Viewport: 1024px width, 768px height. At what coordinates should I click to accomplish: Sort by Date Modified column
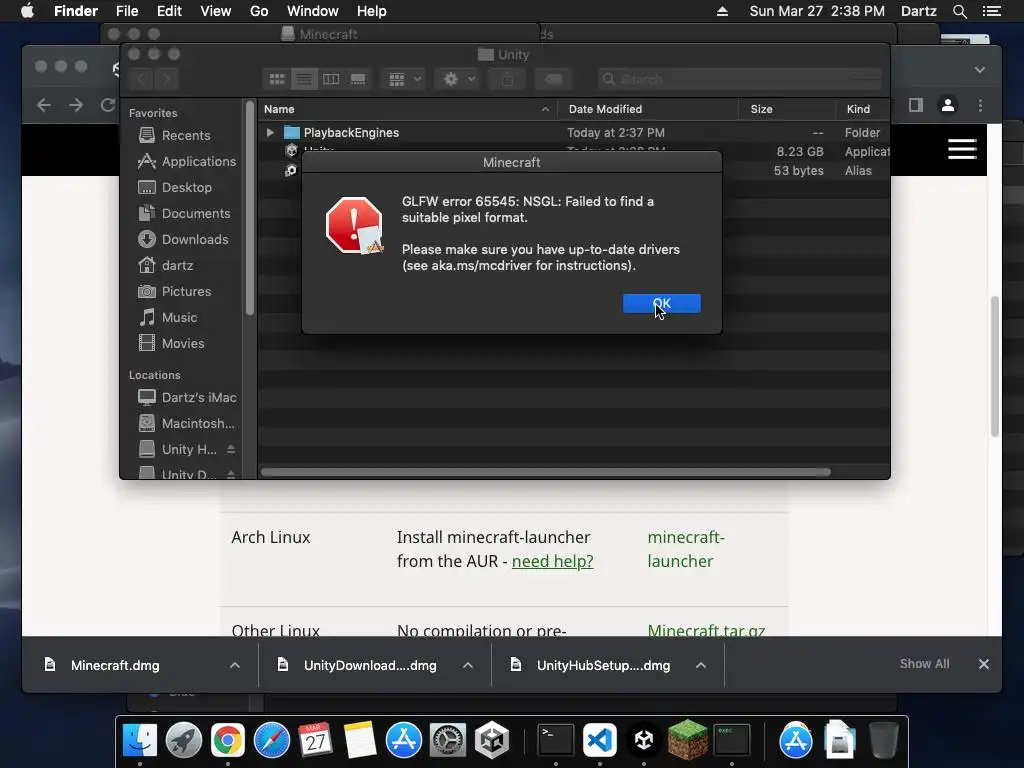click(x=648, y=109)
